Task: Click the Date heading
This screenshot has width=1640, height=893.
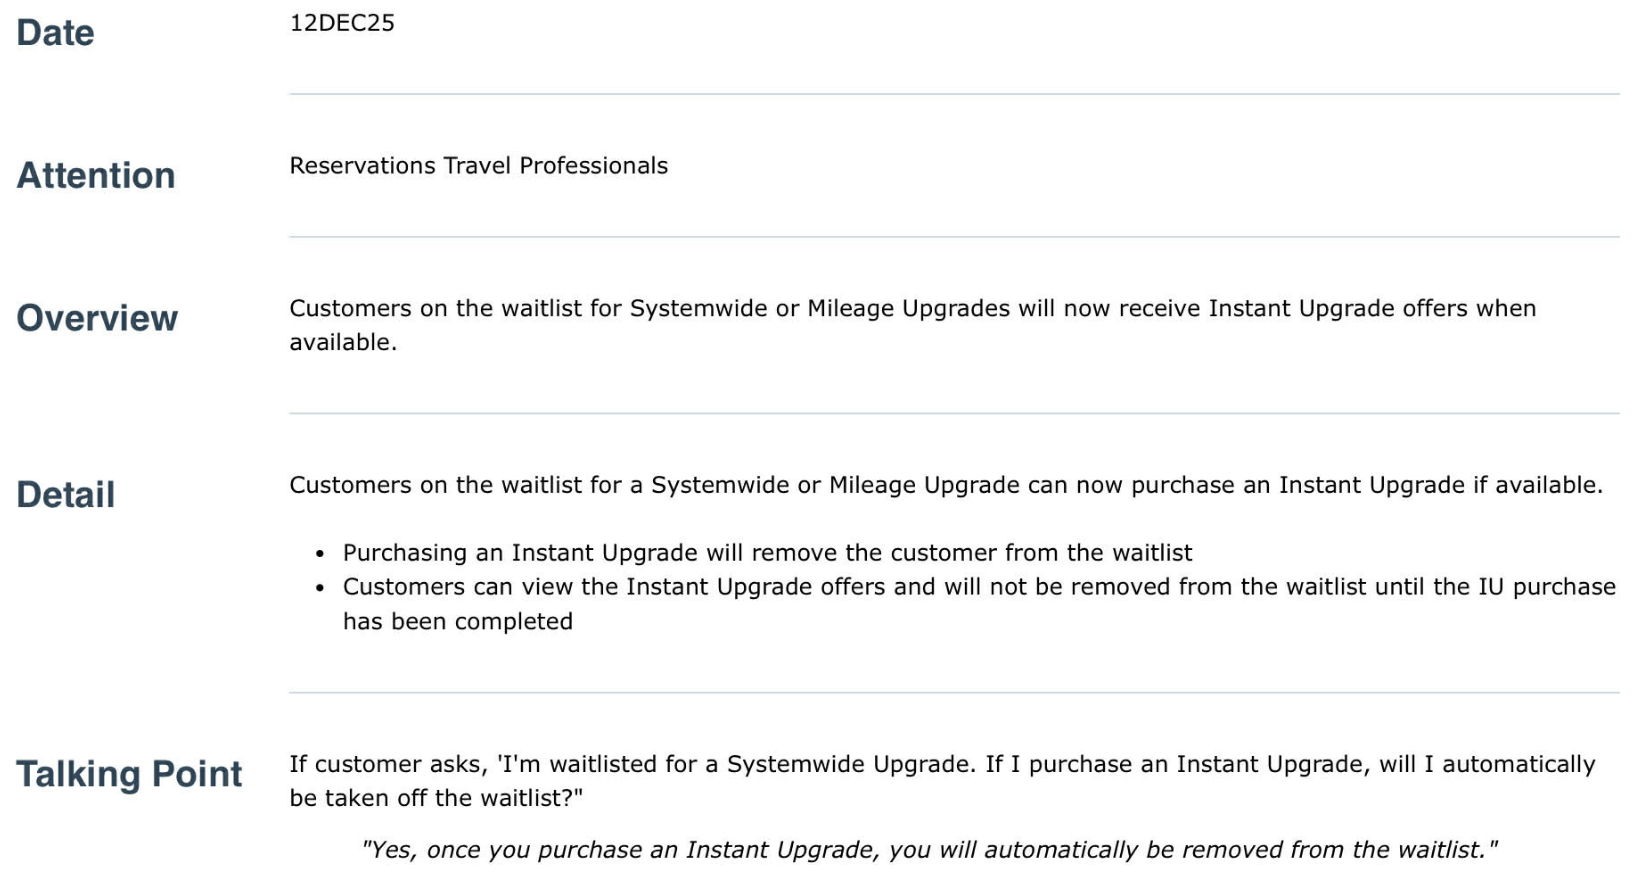Action: point(55,33)
